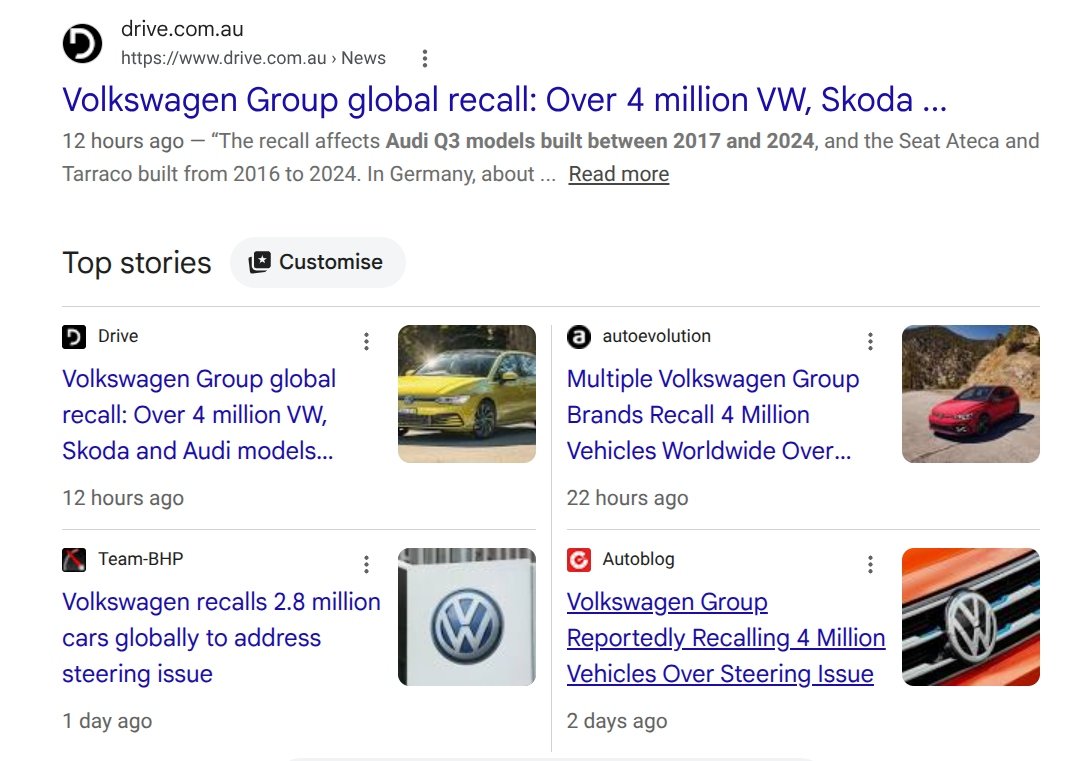The width and height of the screenshot is (1087, 761).
Task: Click the Team-BHP source name label
Action: coord(141,559)
